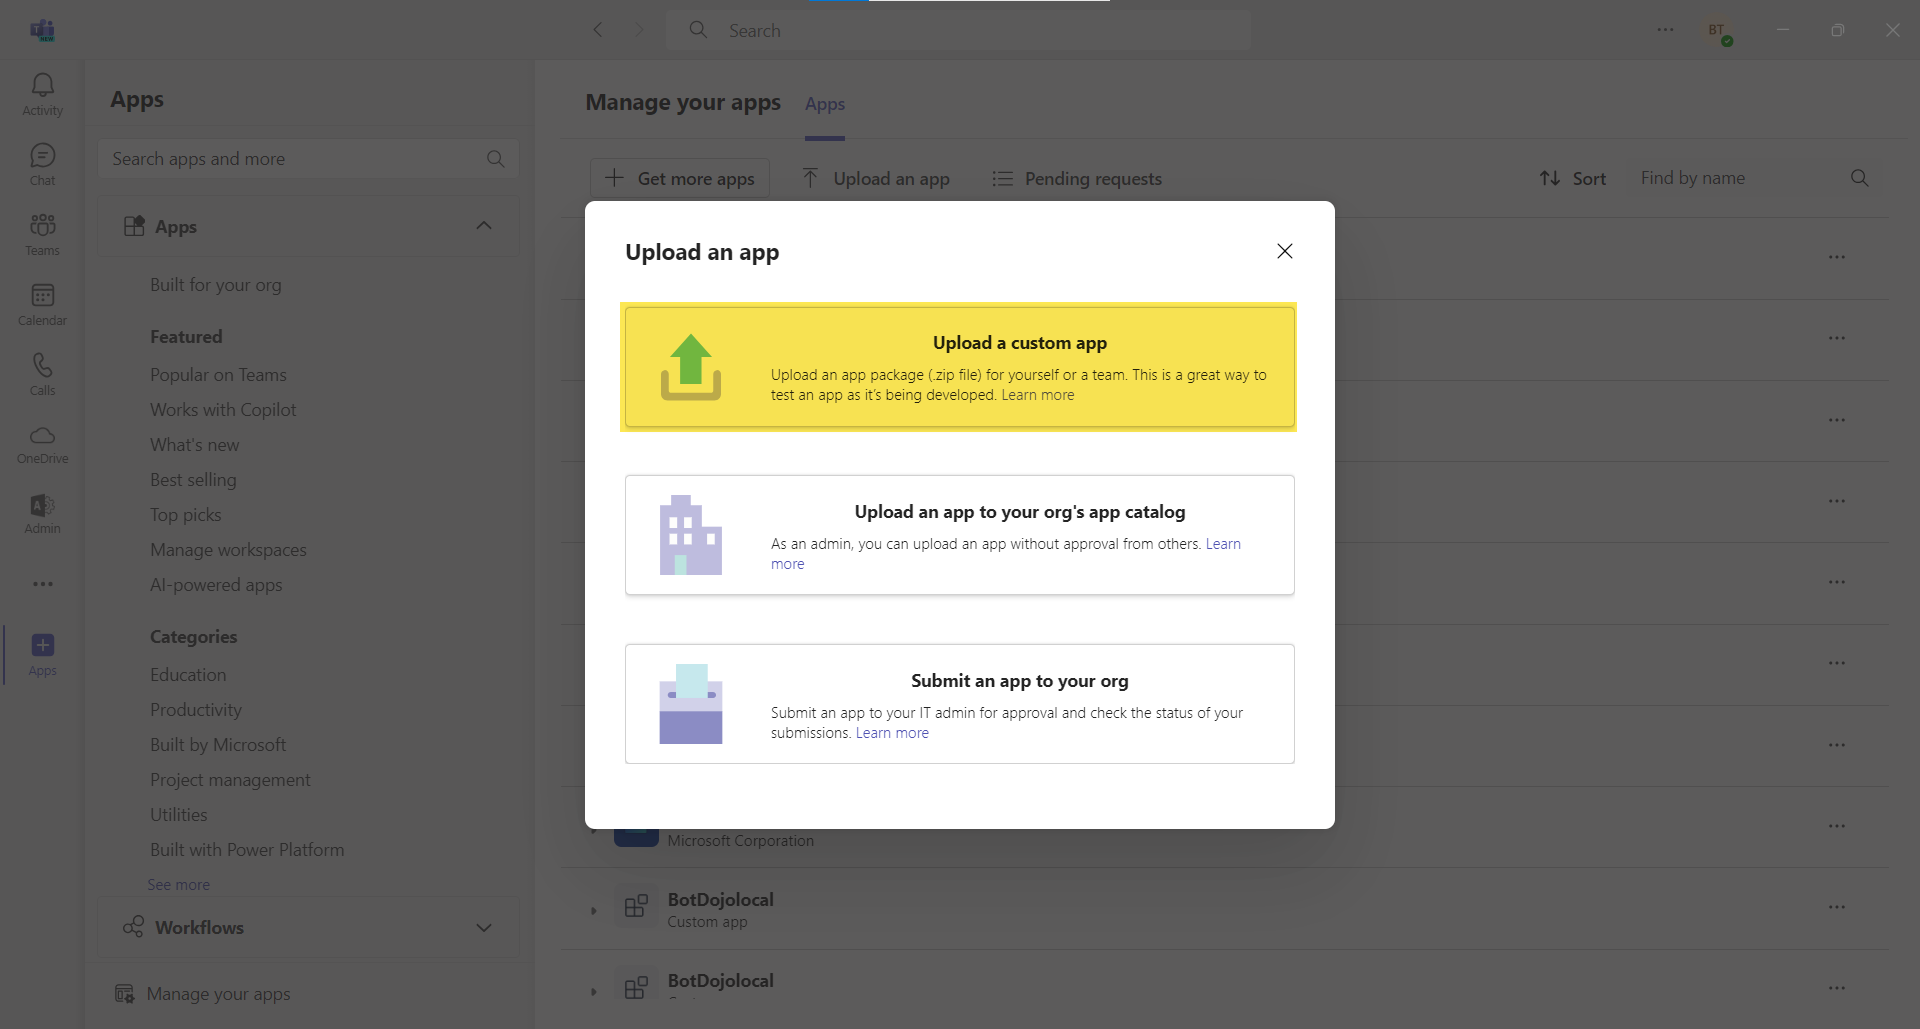Open Settings and more ellipsis in title bar
1920x1029 pixels.
[x=1665, y=30]
